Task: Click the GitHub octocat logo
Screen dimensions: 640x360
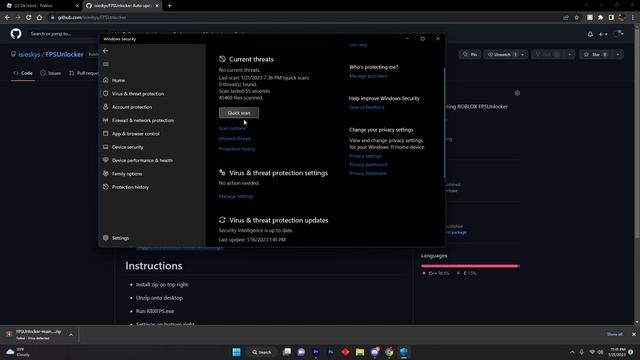Action: pos(16,33)
